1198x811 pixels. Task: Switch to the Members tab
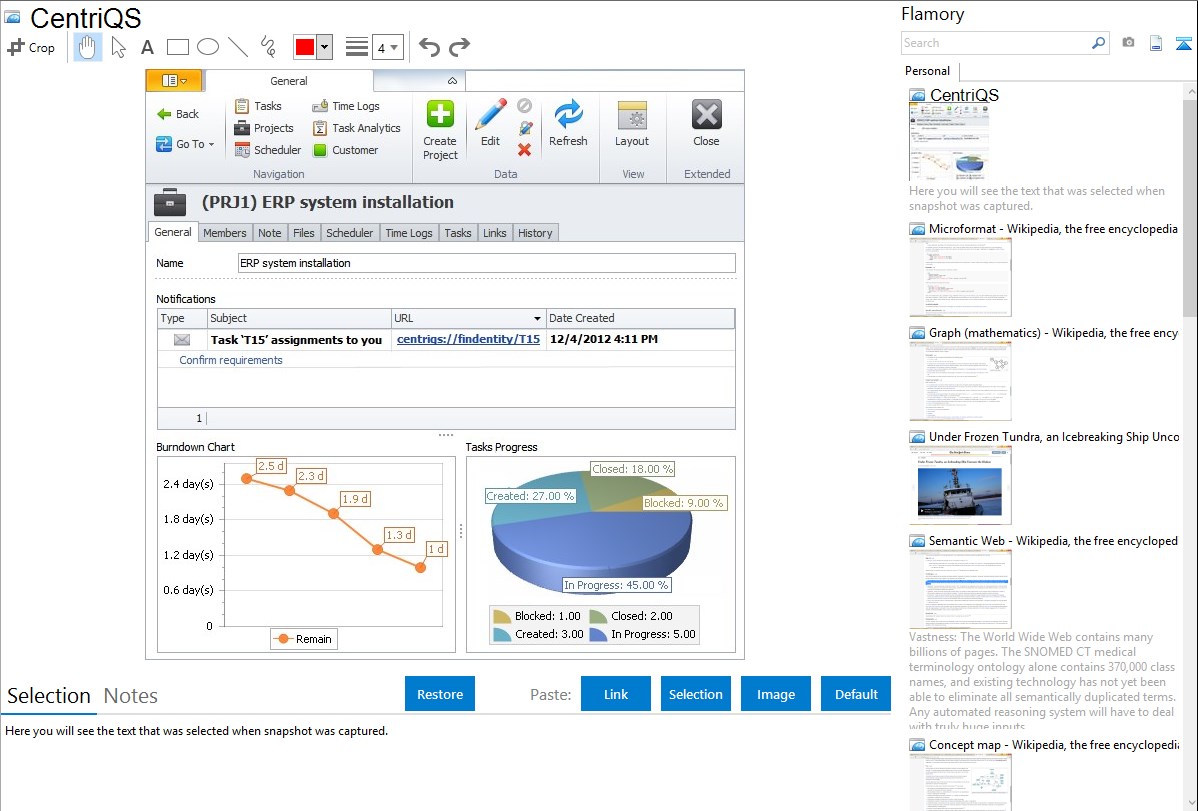click(x=225, y=233)
